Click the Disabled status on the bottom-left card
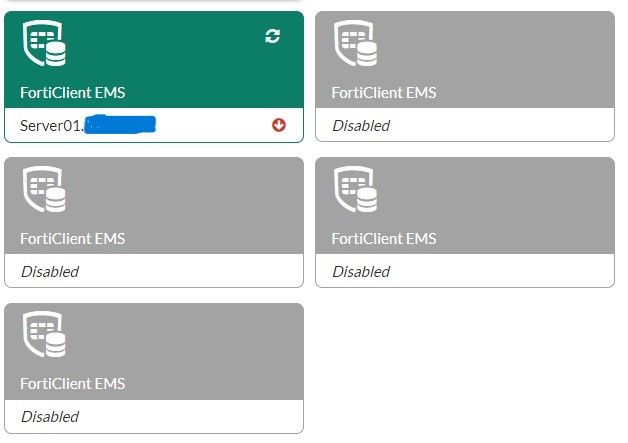The image size is (628, 443). [x=49, y=416]
